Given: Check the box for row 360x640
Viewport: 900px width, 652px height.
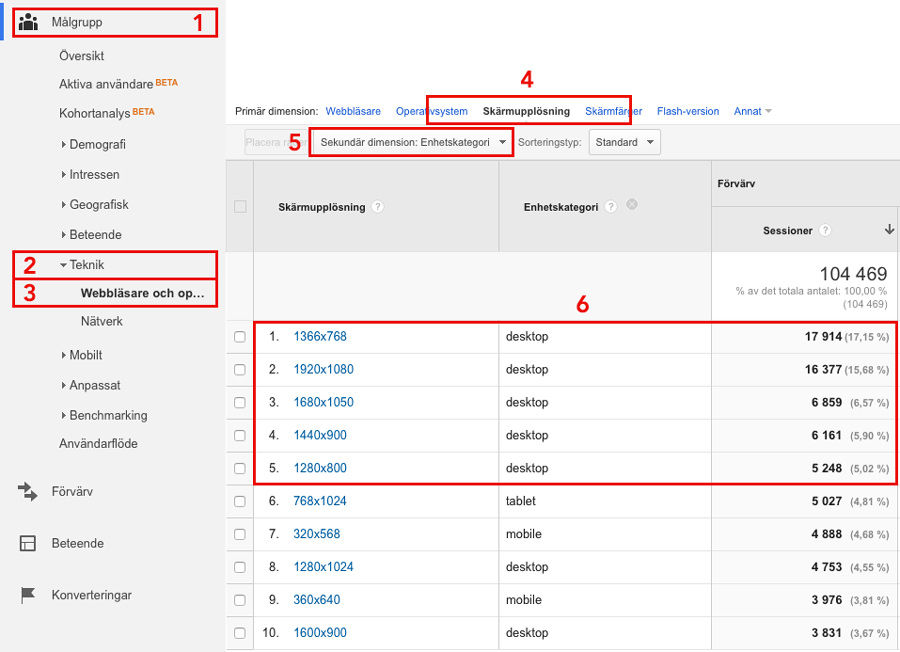Looking at the screenshot, I should click(240, 600).
